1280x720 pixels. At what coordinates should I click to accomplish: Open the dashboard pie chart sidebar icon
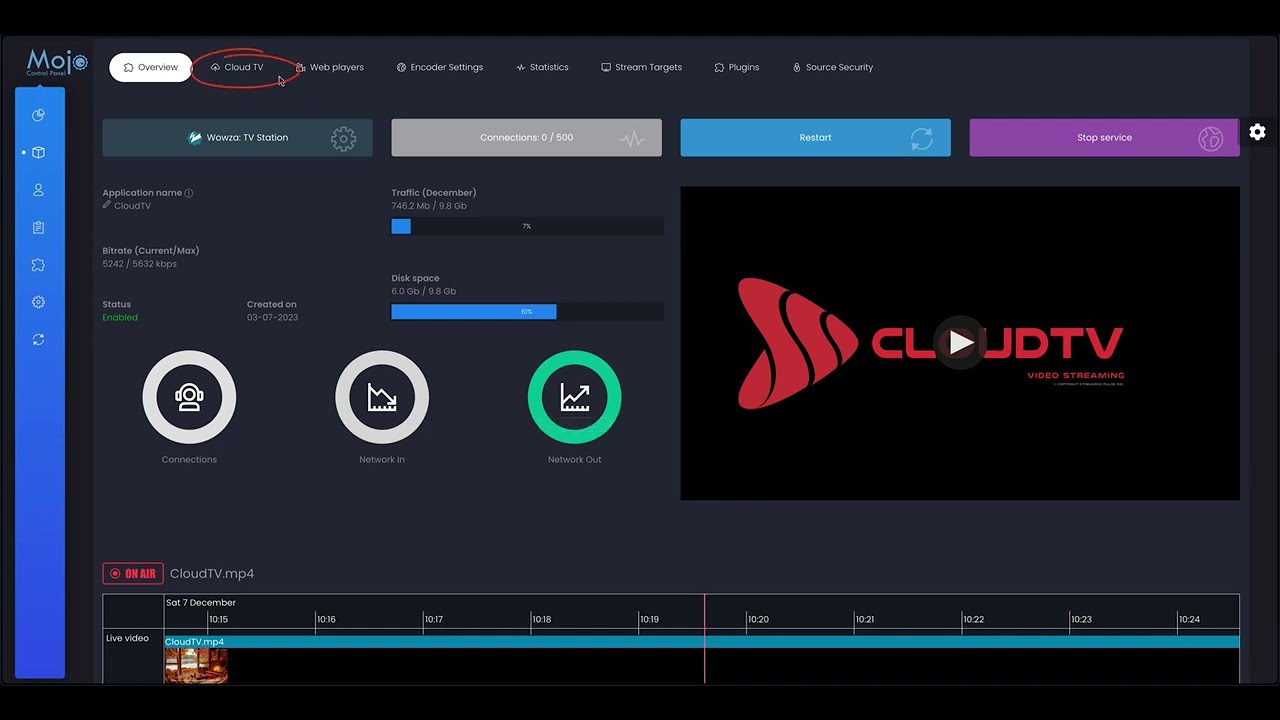point(38,115)
